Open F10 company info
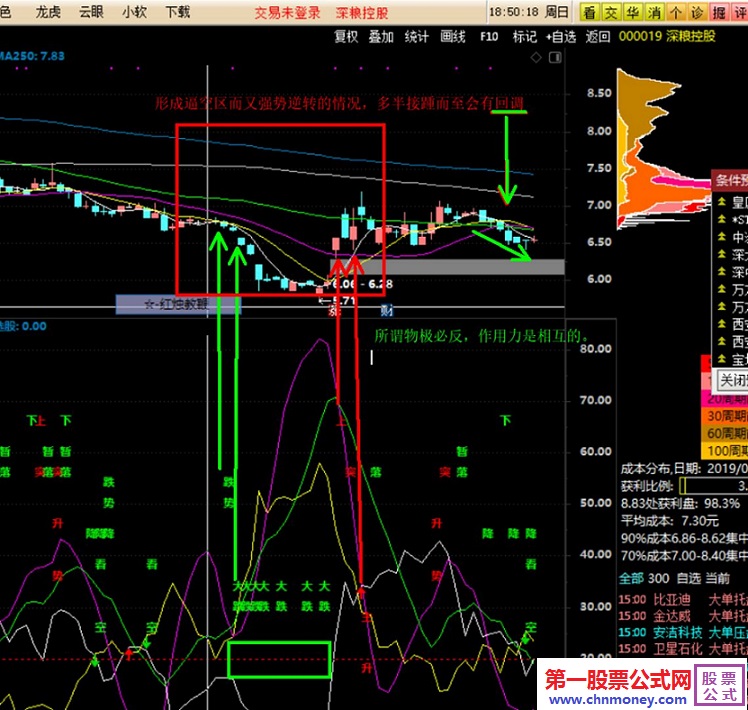This screenshot has height=710, width=748. tap(489, 36)
